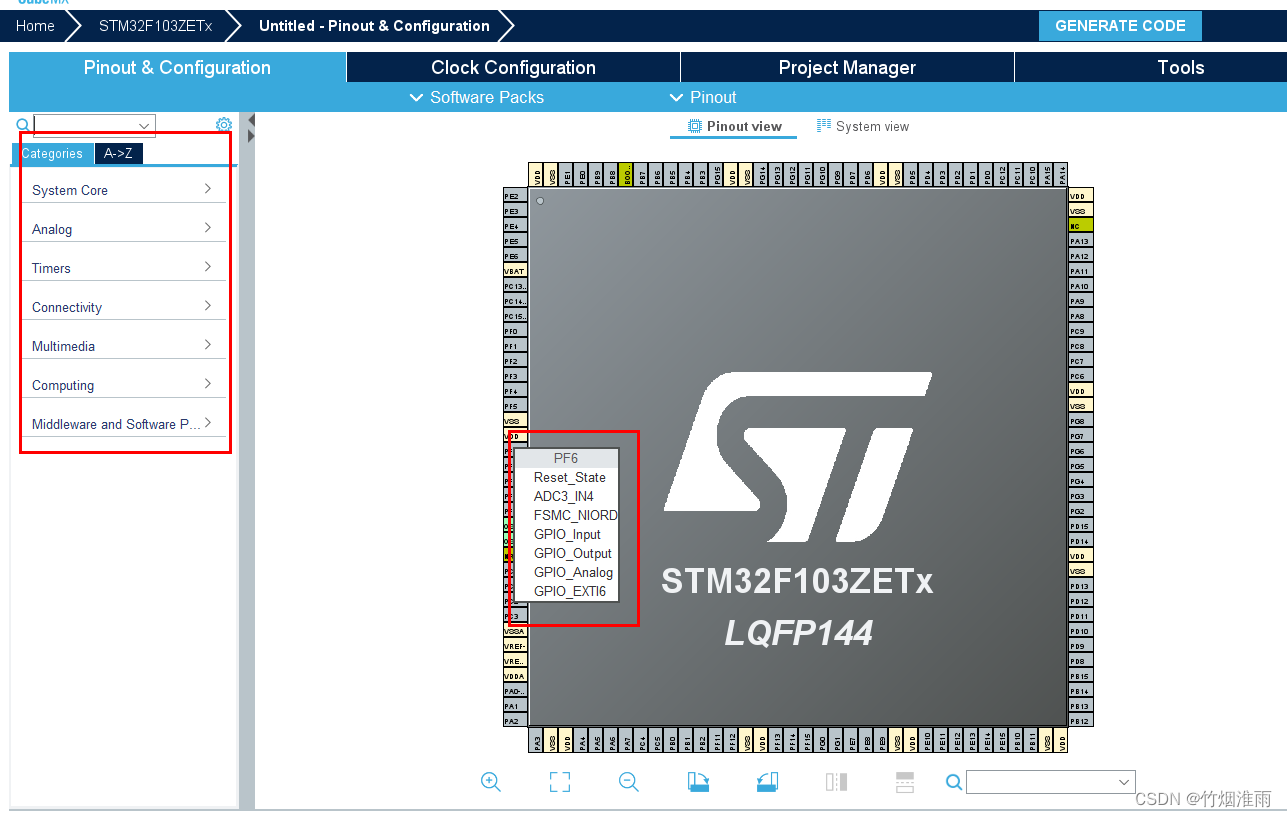Click pin PA8 on the right edge
1287x817 pixels.
pyautogui.click(x=1081, y=316)
